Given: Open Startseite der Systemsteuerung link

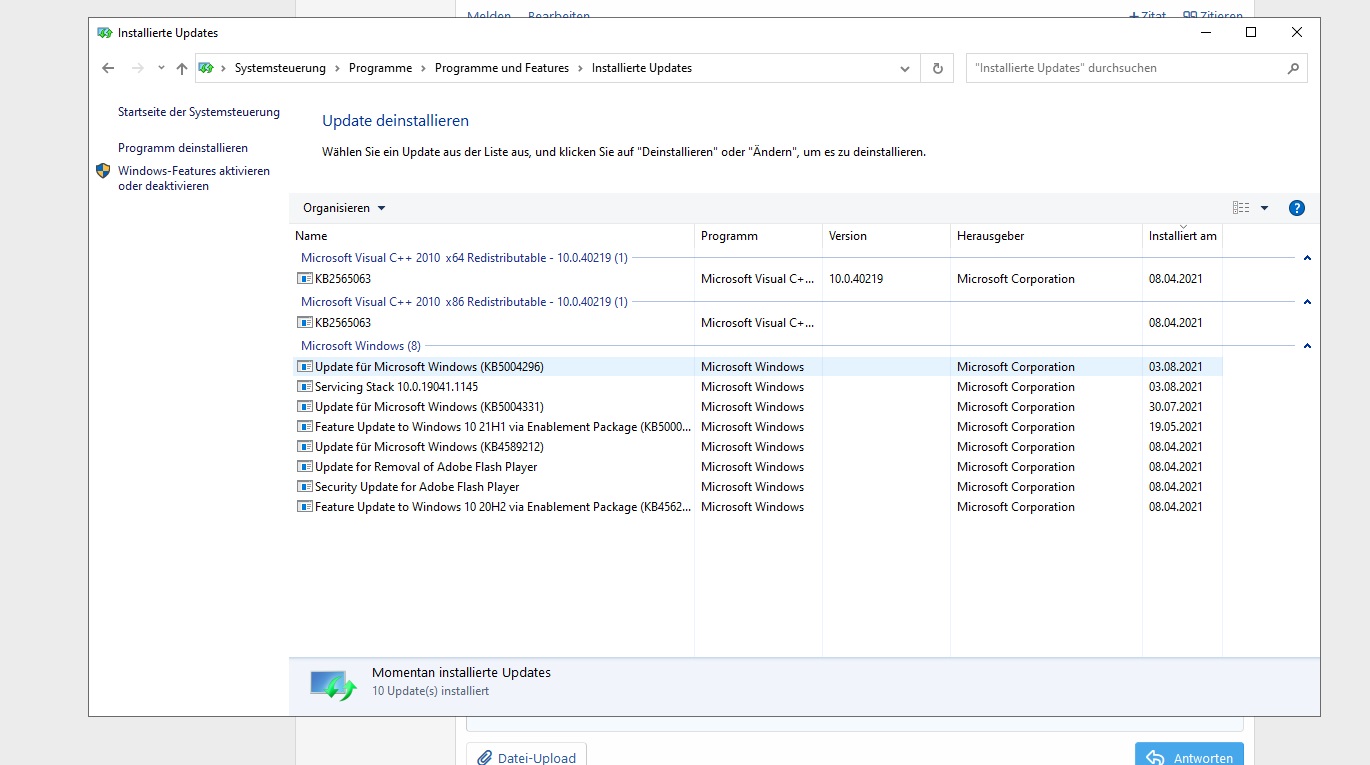Looking at the screenshot, I should click(x=199, y=112).
